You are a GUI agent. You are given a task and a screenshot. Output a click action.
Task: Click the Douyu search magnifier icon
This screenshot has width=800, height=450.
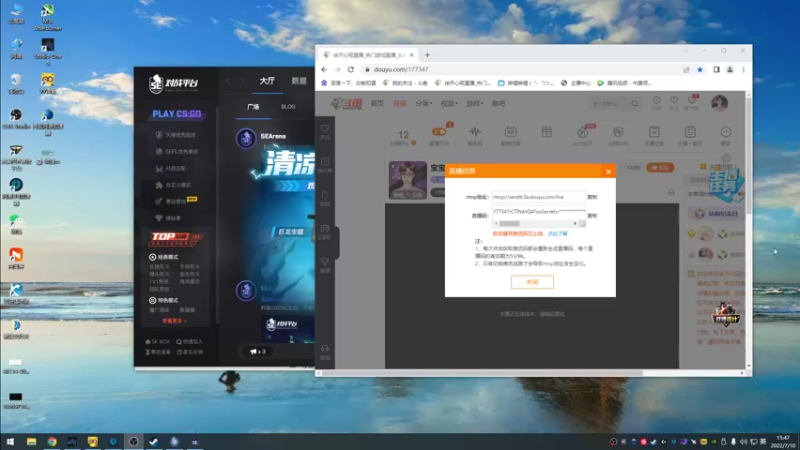click(x=635, y=104)
